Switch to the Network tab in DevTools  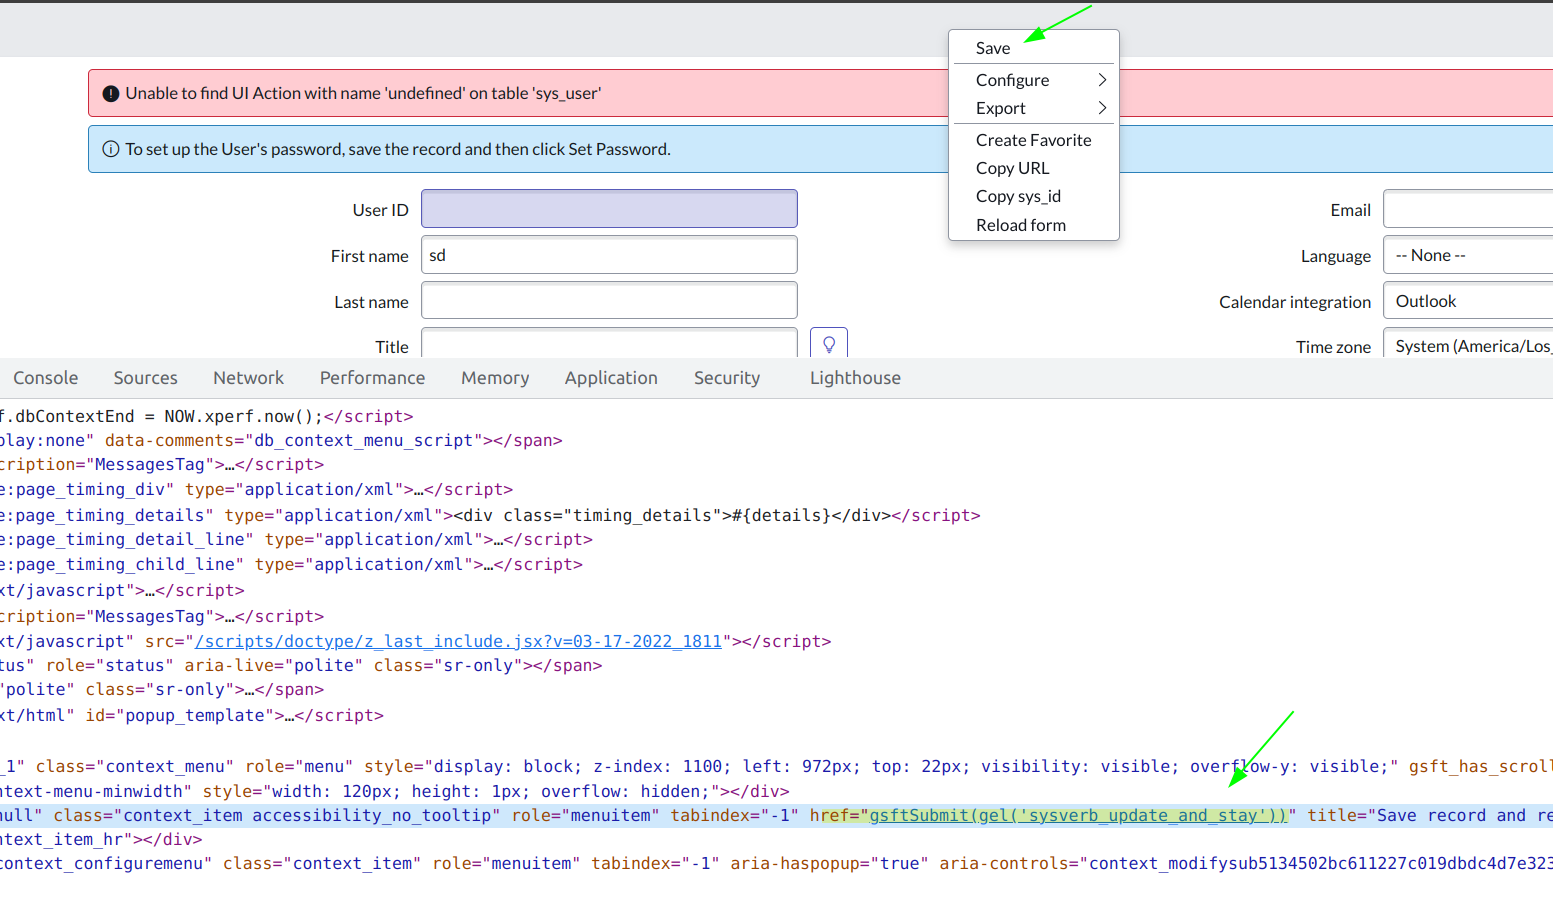click(x=248, y=377)
